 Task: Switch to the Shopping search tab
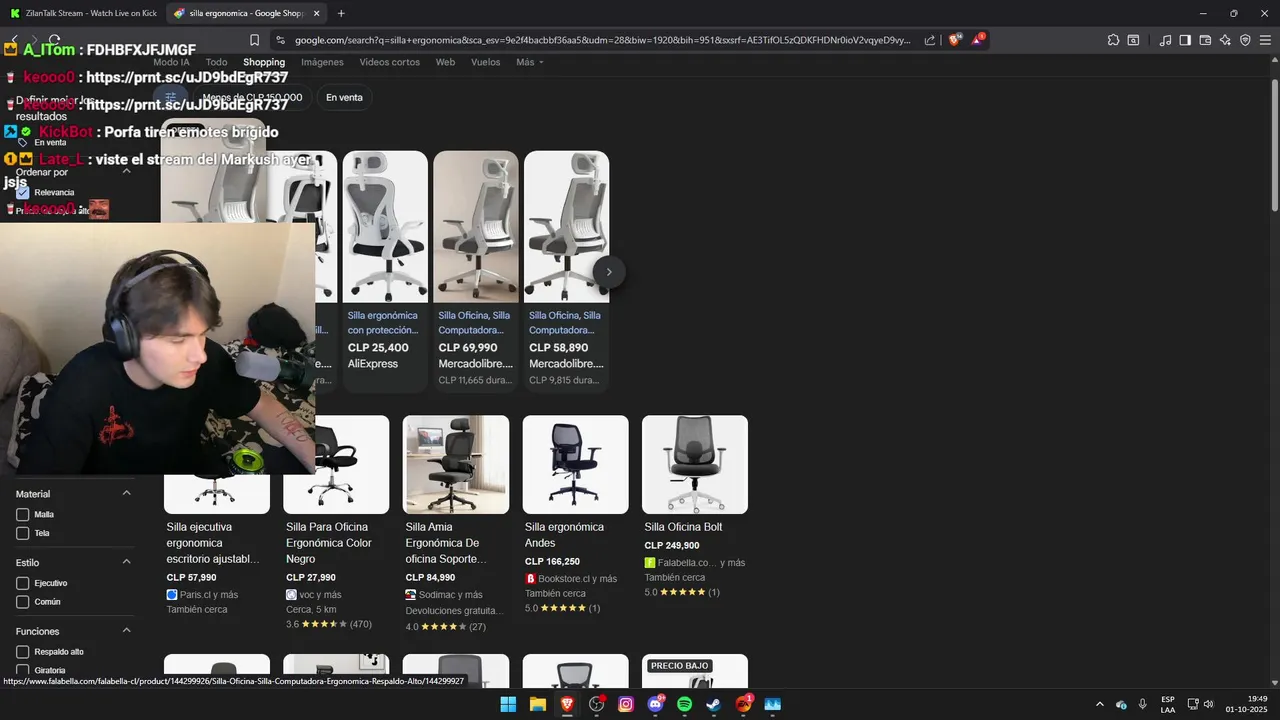coord(264,62)
